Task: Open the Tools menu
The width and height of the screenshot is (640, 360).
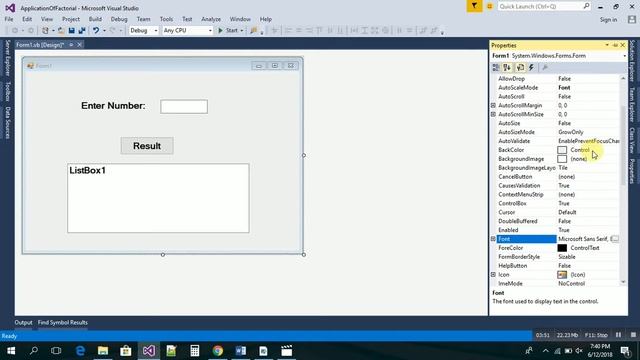Action: click(166, 19)
